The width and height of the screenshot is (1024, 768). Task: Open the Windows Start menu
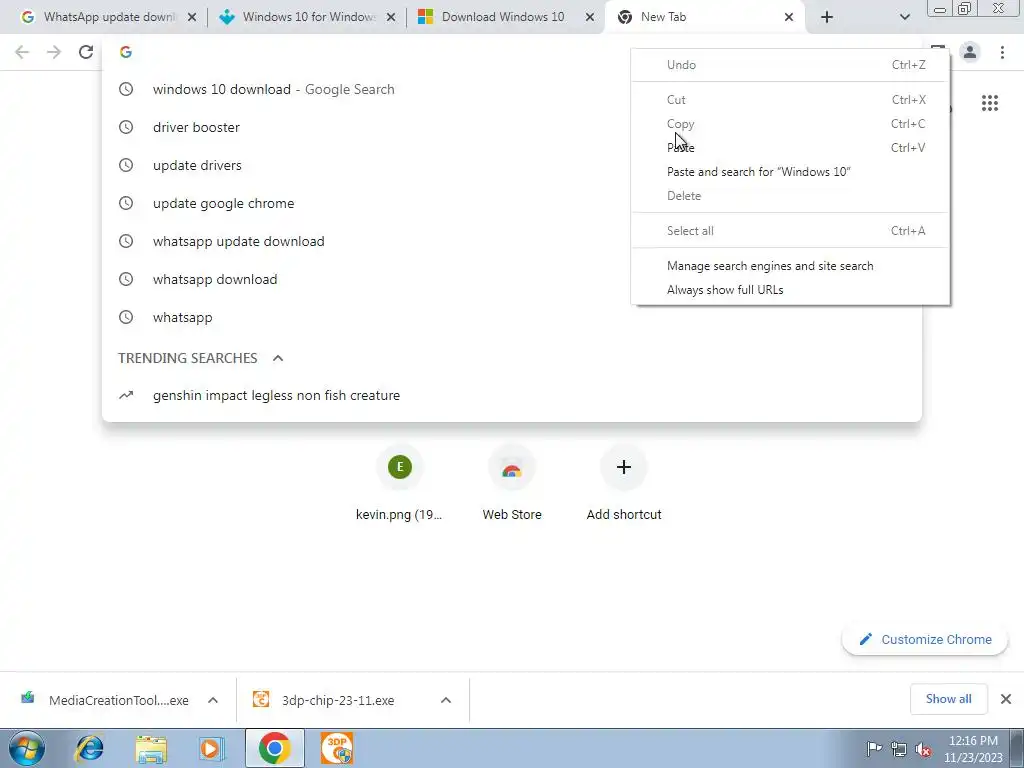[27, 748]
